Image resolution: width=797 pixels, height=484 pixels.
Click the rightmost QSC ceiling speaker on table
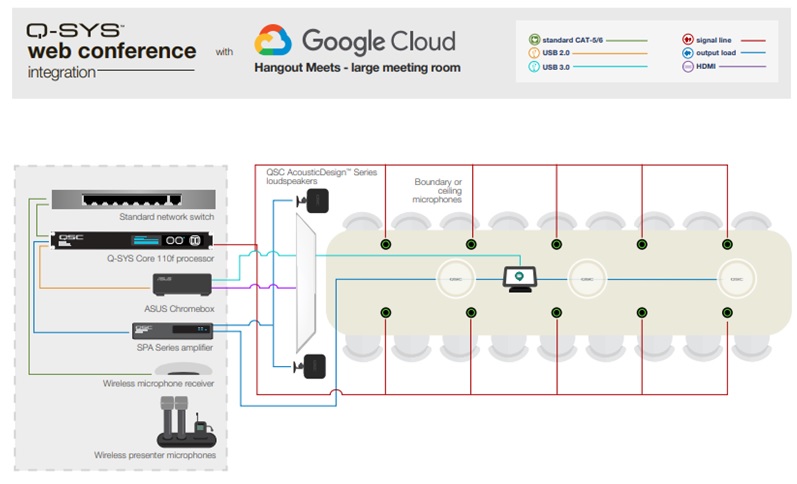pyautogui.click(x=737, y=279)
